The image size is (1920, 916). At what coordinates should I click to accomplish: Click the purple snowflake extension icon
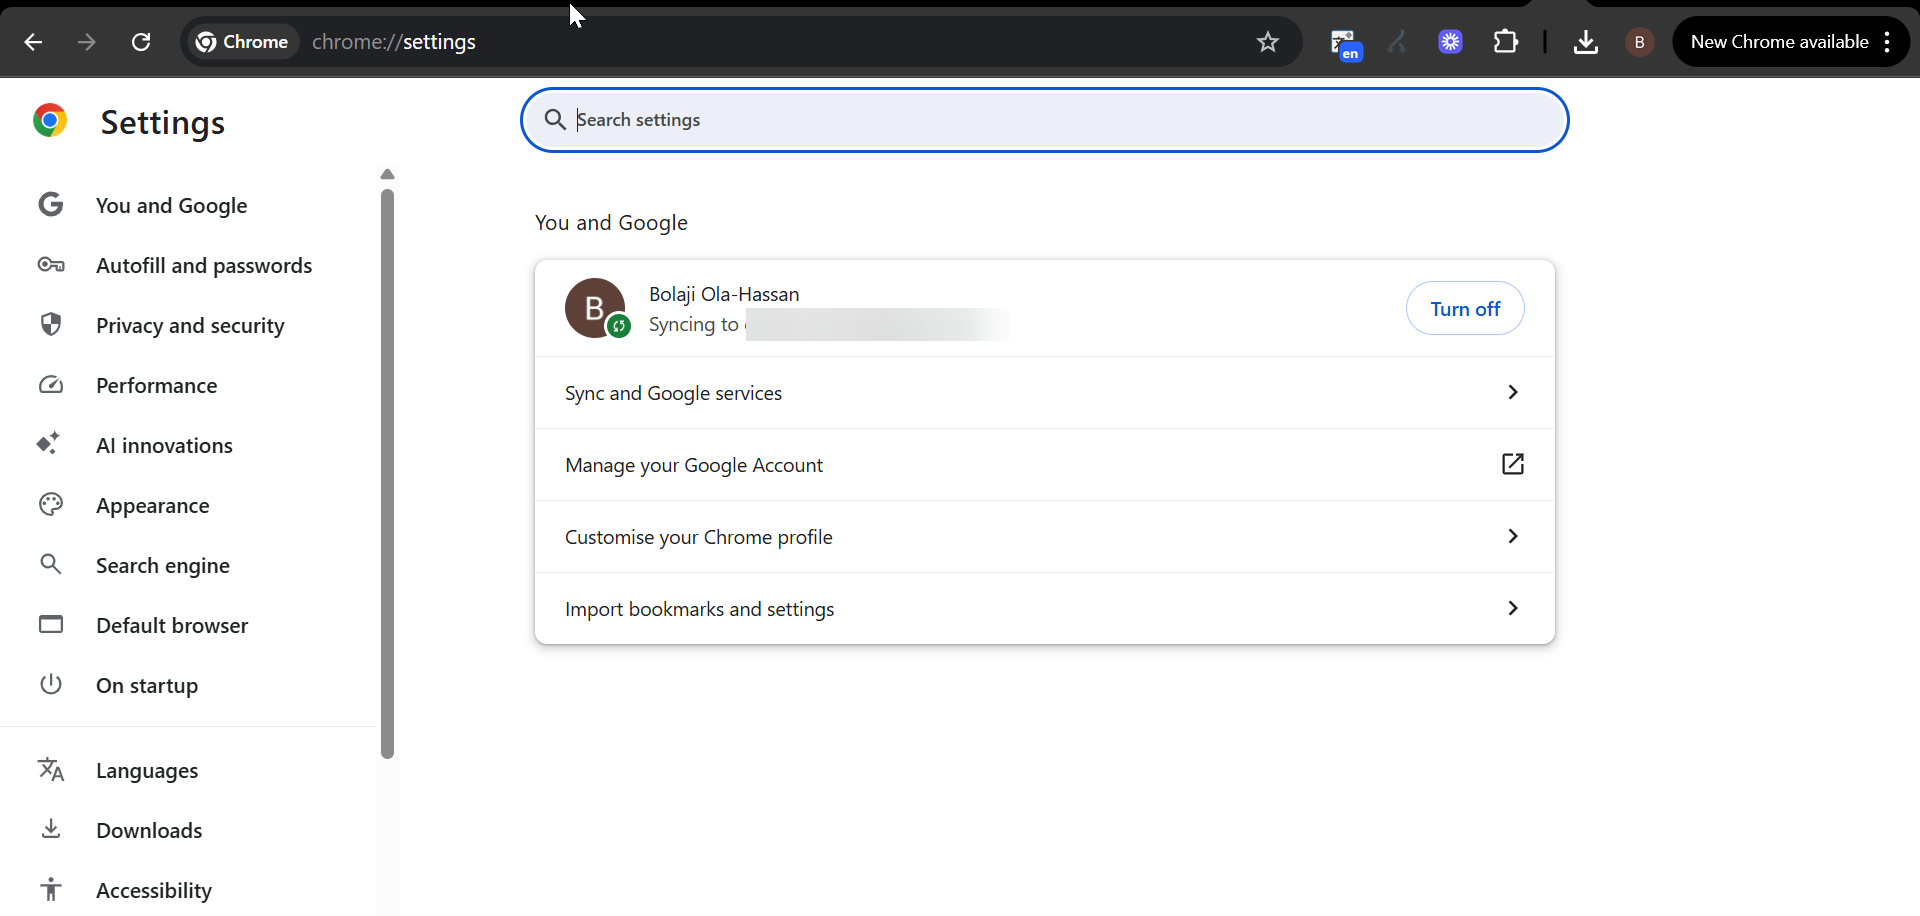point(1450,42)
